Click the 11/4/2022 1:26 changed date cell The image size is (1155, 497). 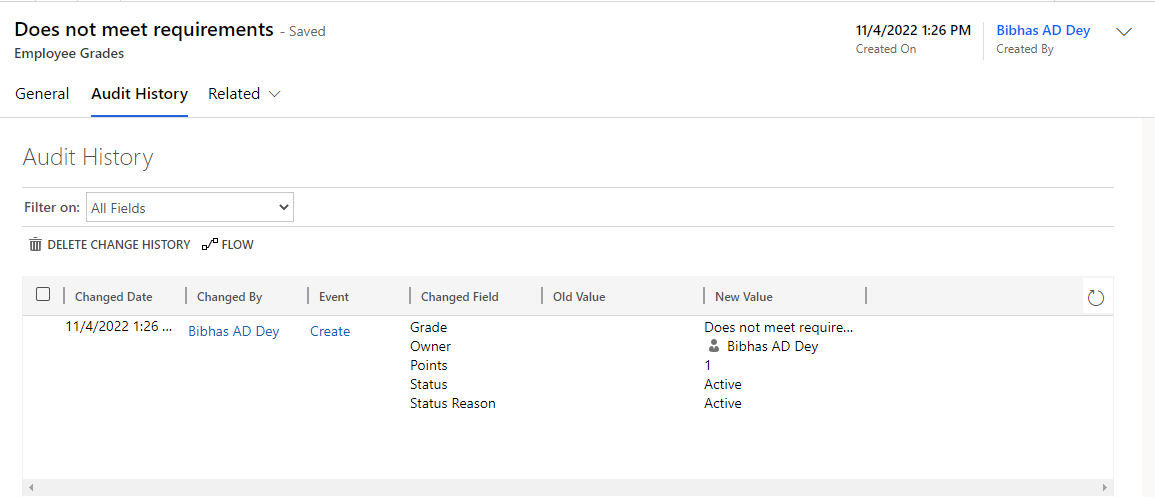tap(119, 327)
